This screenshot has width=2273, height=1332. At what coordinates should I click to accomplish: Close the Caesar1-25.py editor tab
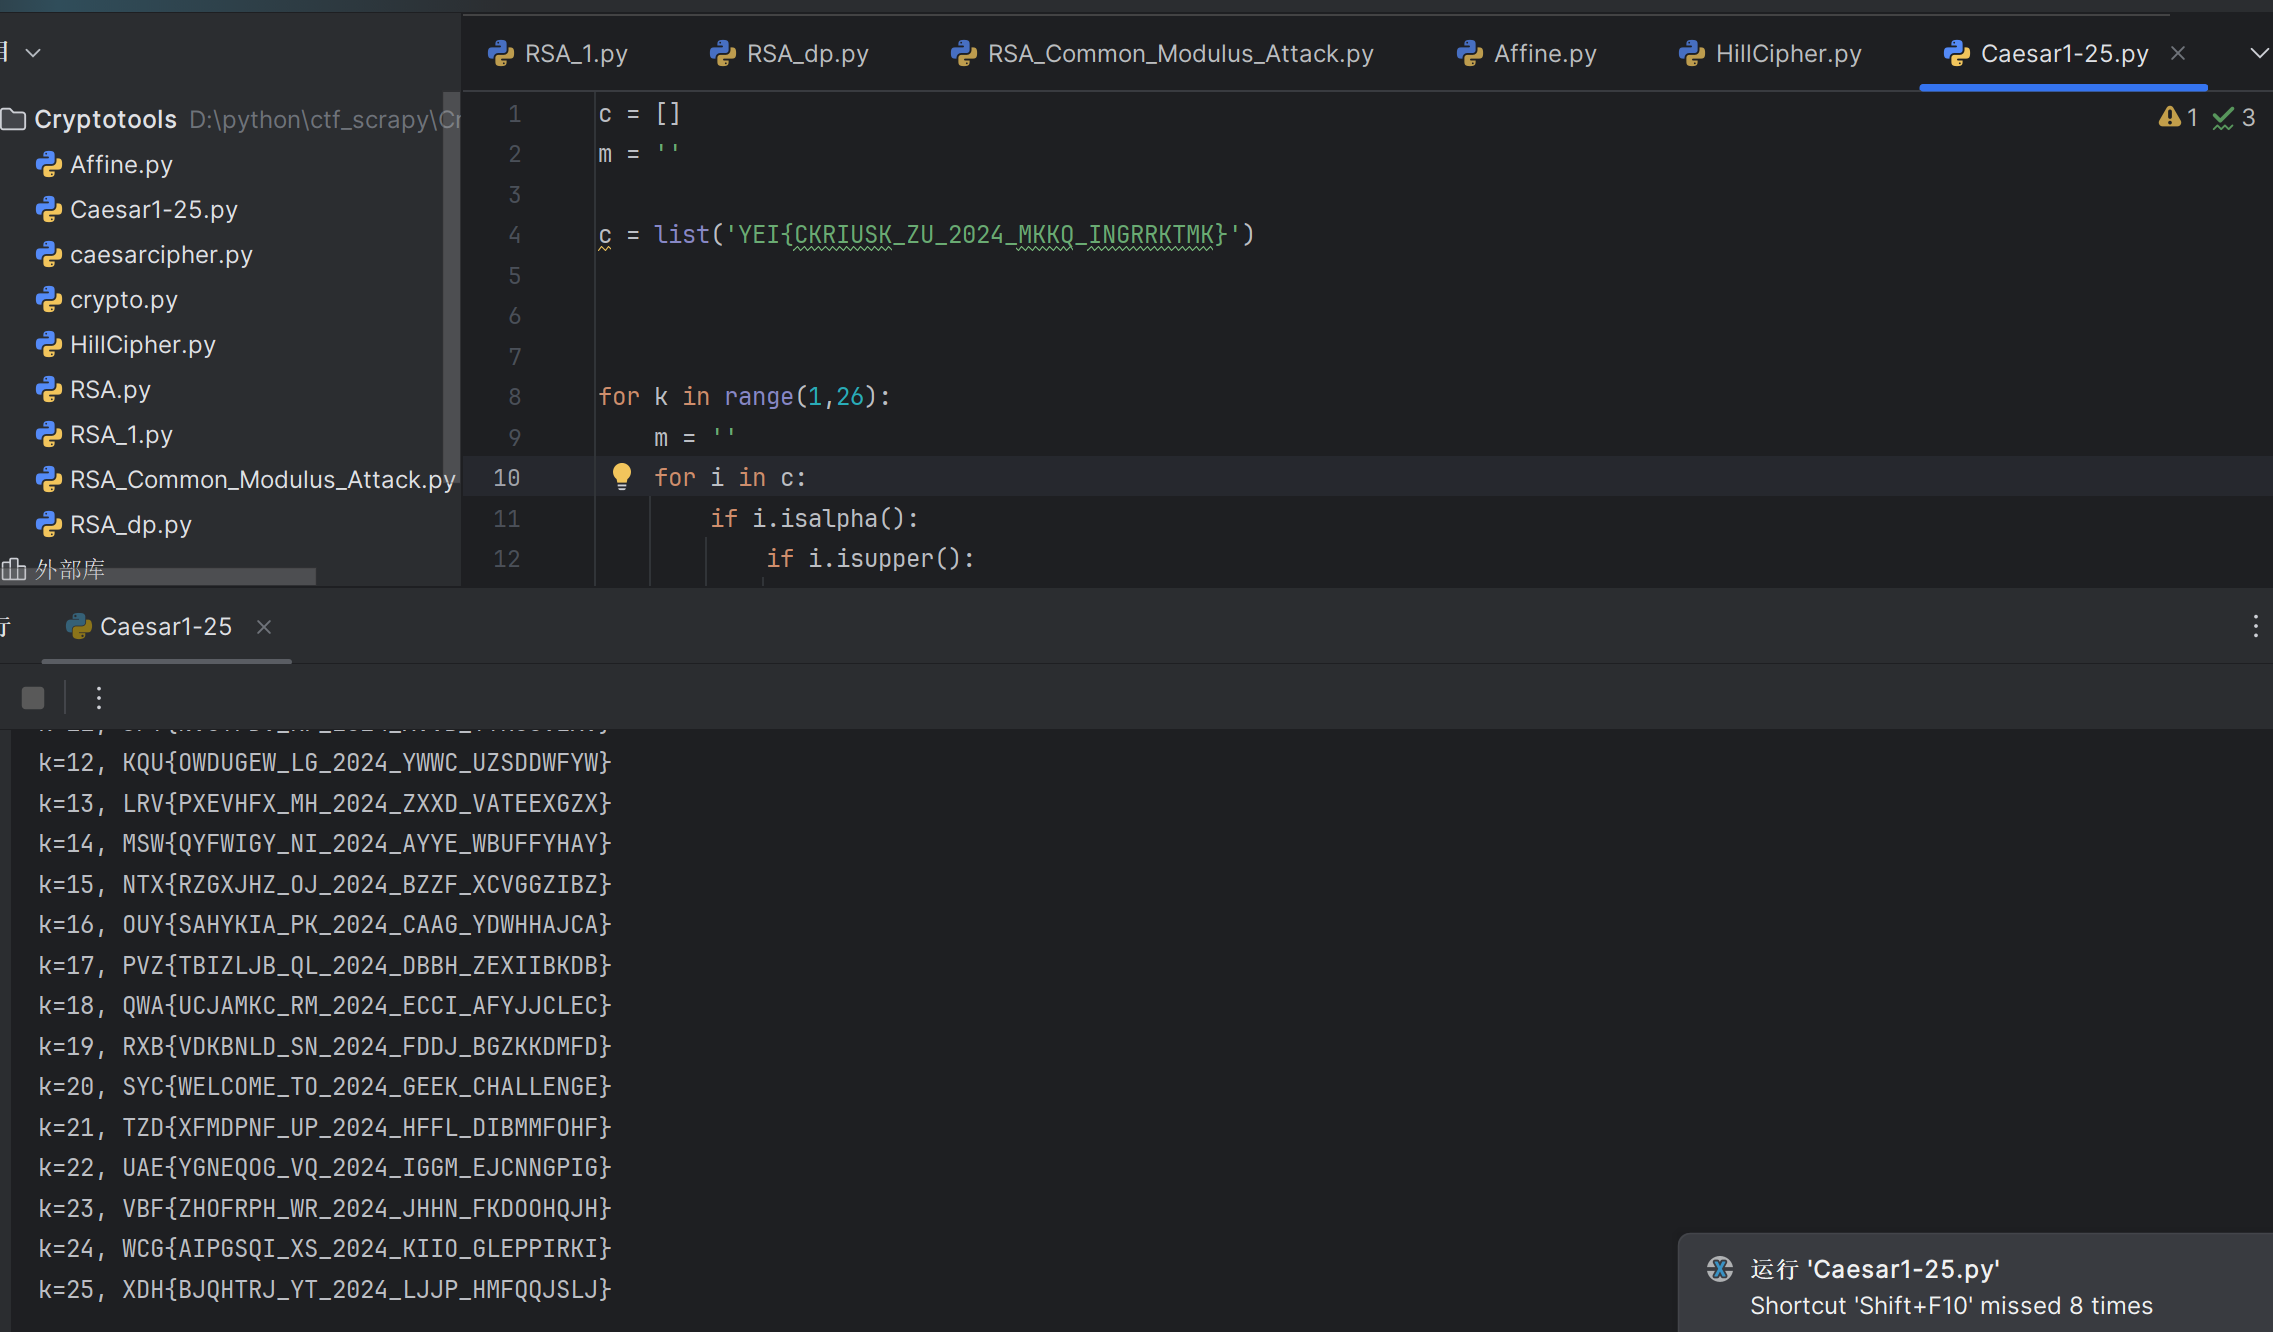click(x=2178, y=54)
